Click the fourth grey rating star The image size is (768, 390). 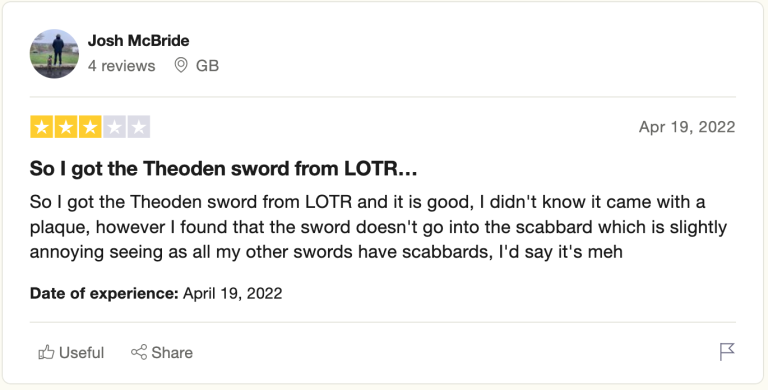coord(115,127)
